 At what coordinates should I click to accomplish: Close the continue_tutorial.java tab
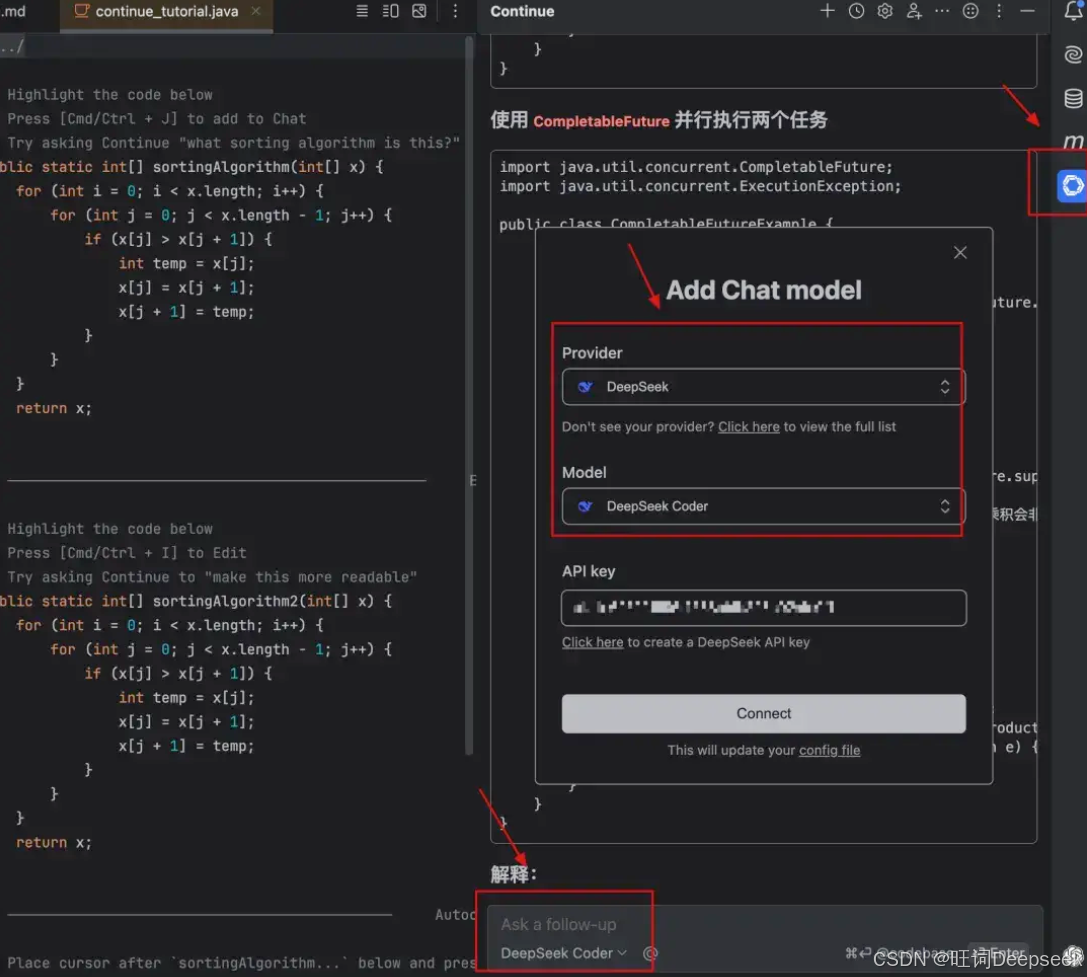(256, 11)
